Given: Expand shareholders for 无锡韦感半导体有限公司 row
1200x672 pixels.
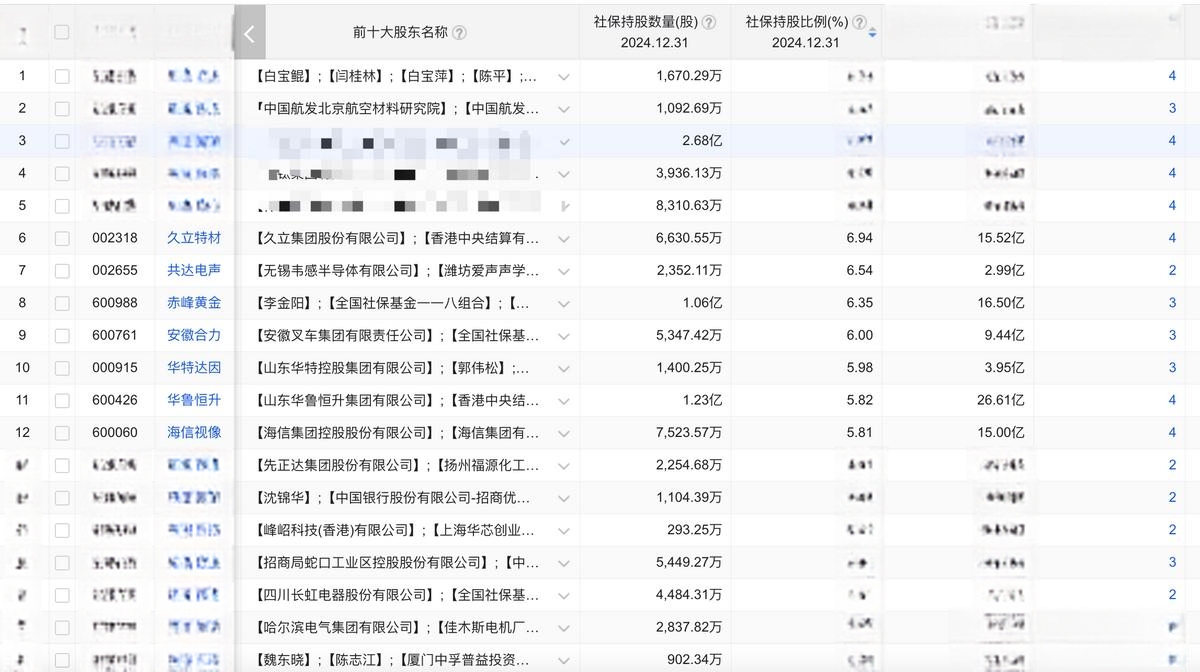Looking at the screenshot, I should coord(564,270).
